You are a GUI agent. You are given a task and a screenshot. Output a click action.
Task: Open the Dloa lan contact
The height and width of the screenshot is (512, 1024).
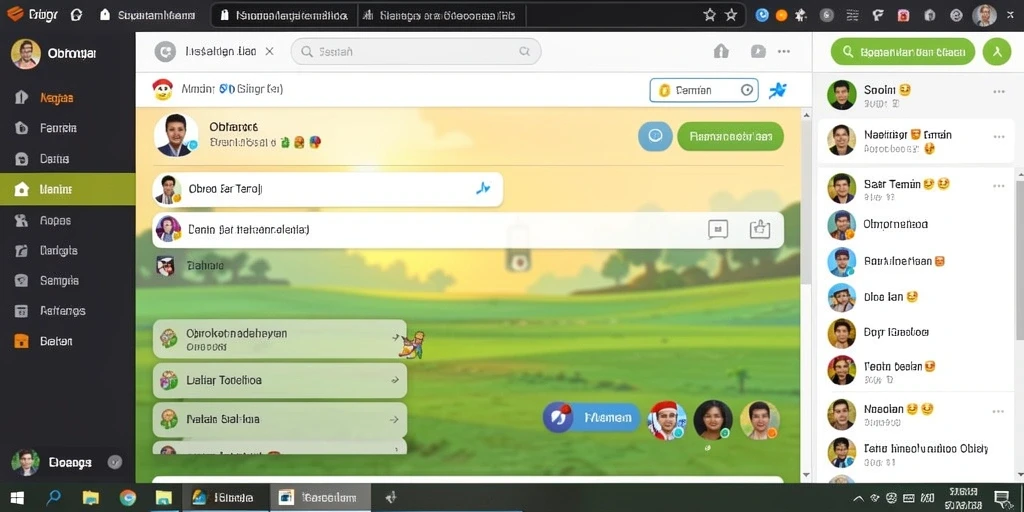914,297
